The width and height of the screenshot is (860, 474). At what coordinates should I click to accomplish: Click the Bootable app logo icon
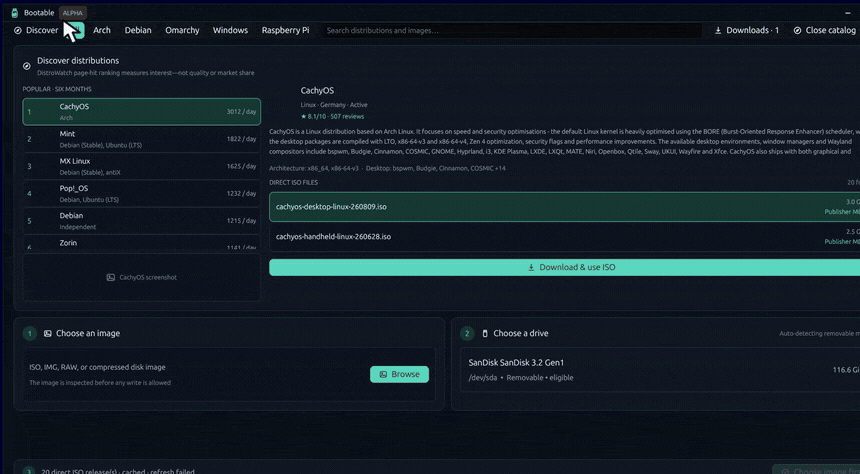pos(15,13)
